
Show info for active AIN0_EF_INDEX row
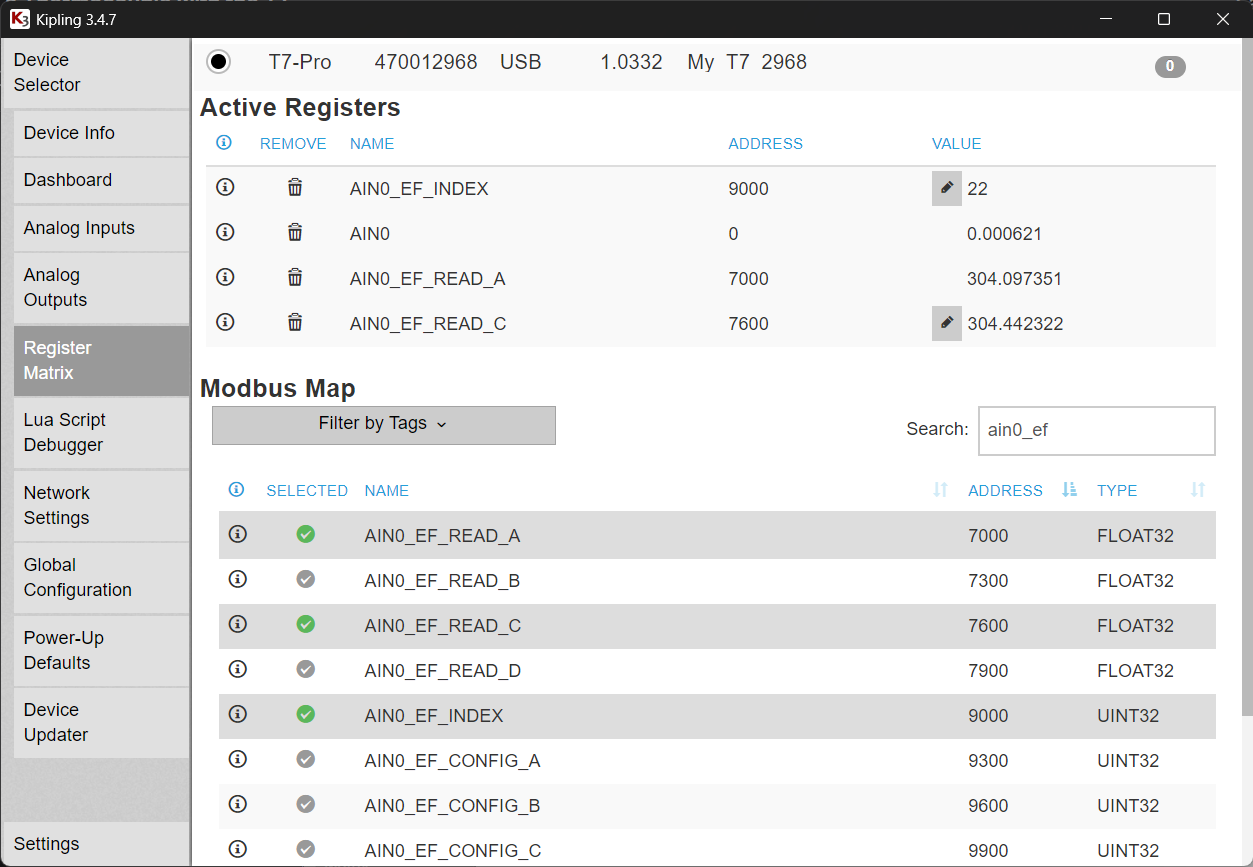click(225, 187)
